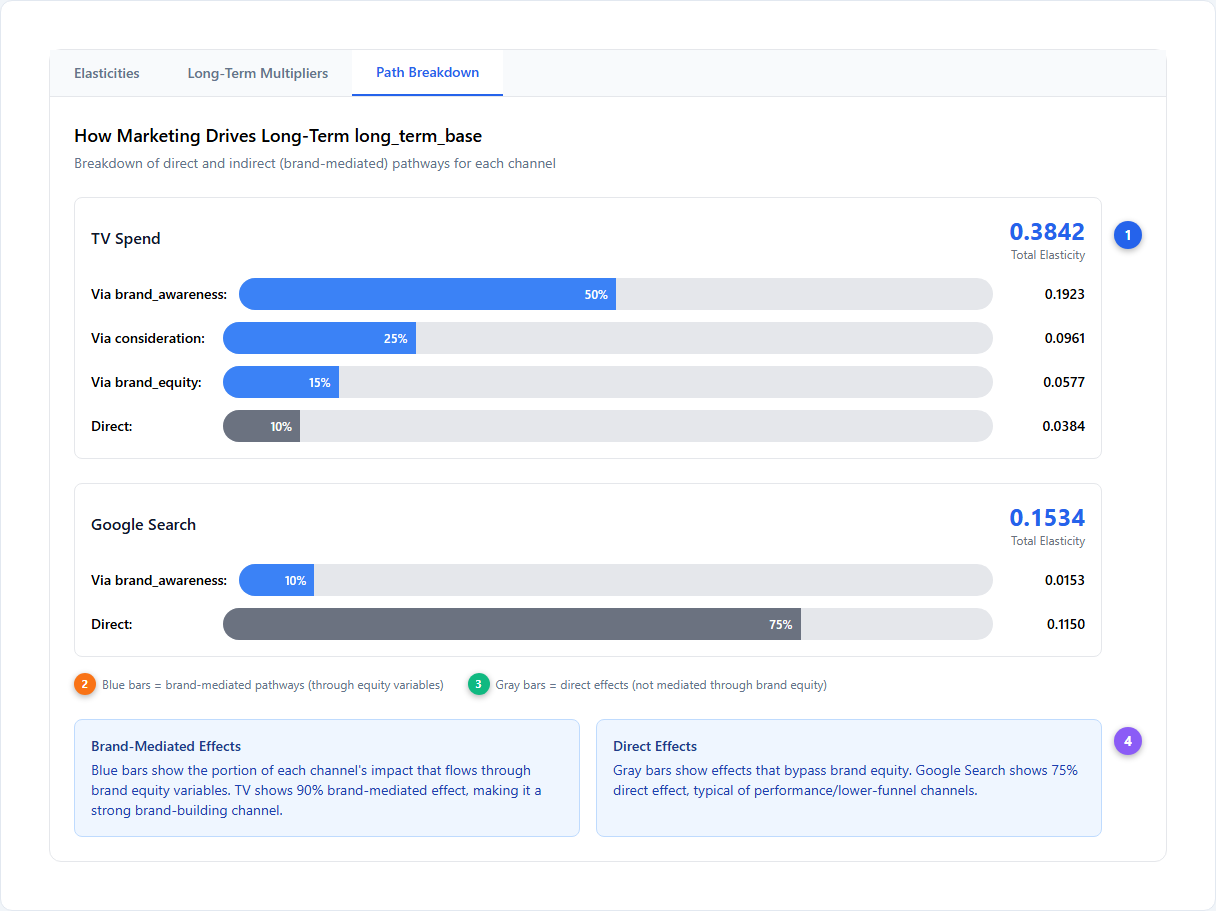Screen dimensions: 1216x911
Task: Click "Via brand_awareness:" label under Google Search
Action: [x=159, y=580]
